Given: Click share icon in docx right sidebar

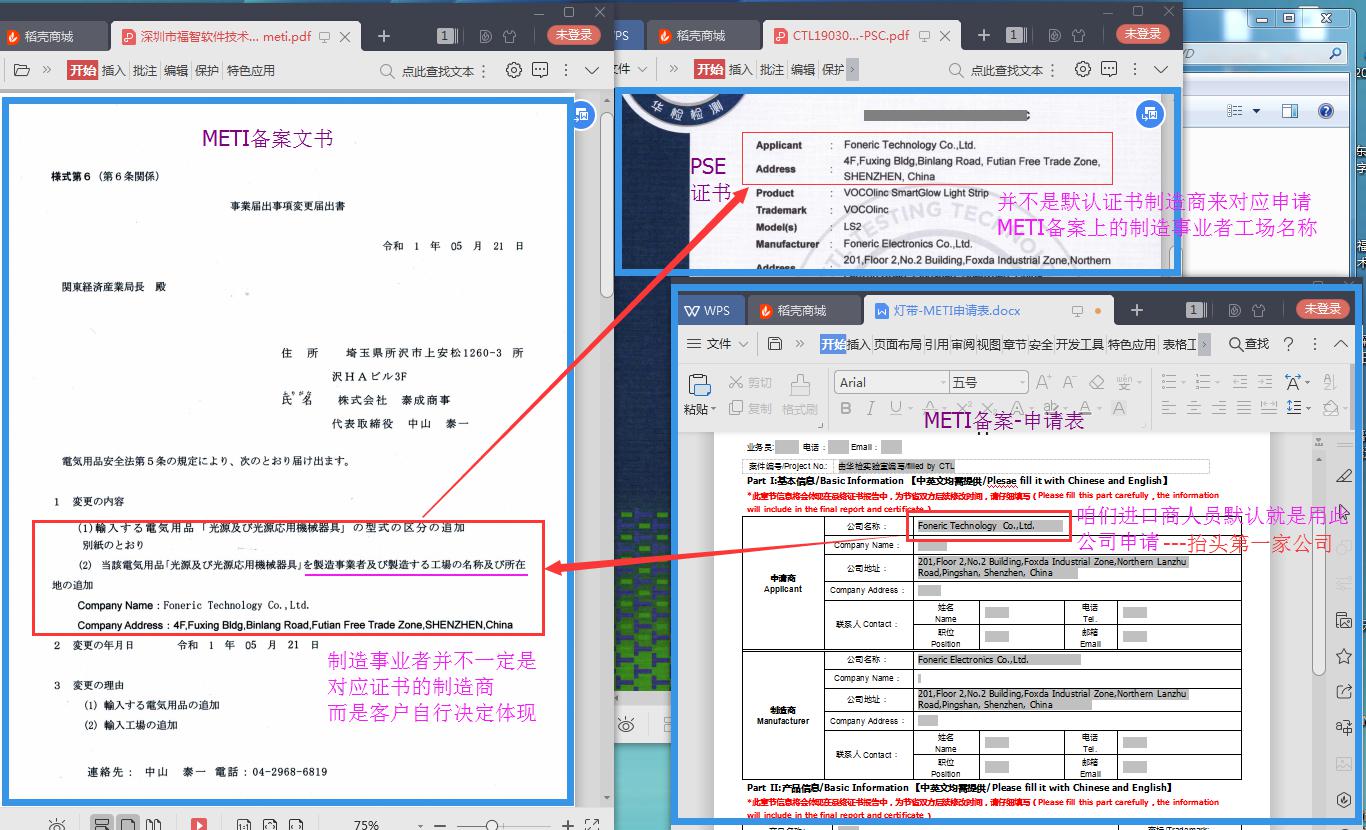Looking at the screenshot, I should tap(1344, 691).
